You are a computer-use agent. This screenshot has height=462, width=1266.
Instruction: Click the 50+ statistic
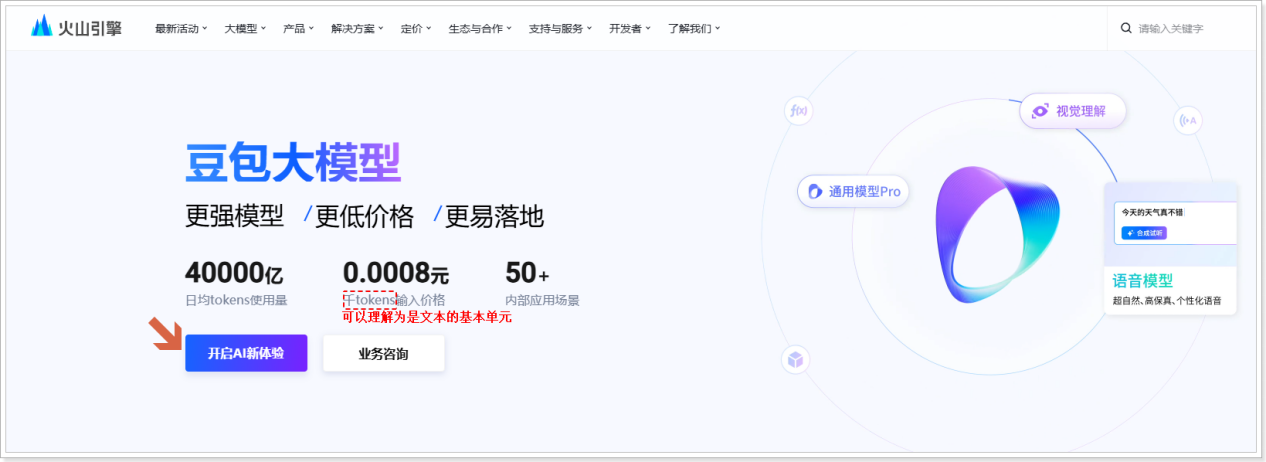click(x=527, y=271)
